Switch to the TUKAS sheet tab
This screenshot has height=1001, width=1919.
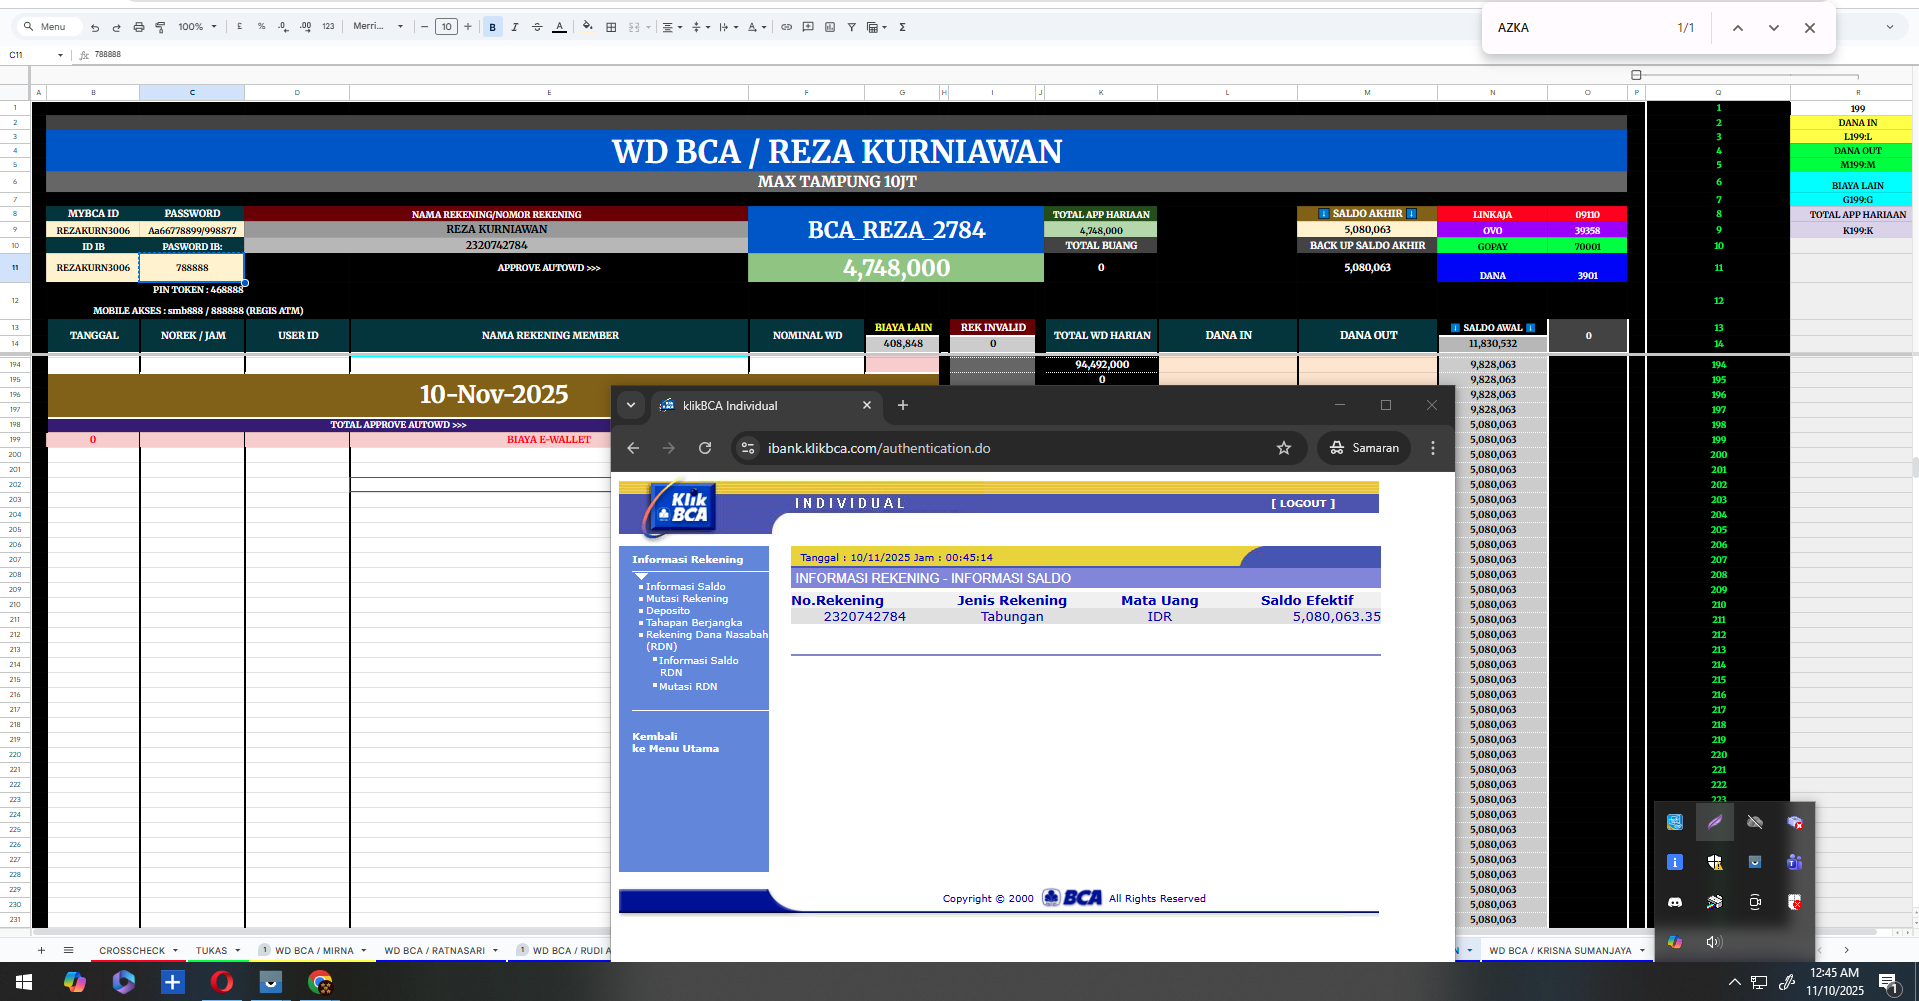211,951
